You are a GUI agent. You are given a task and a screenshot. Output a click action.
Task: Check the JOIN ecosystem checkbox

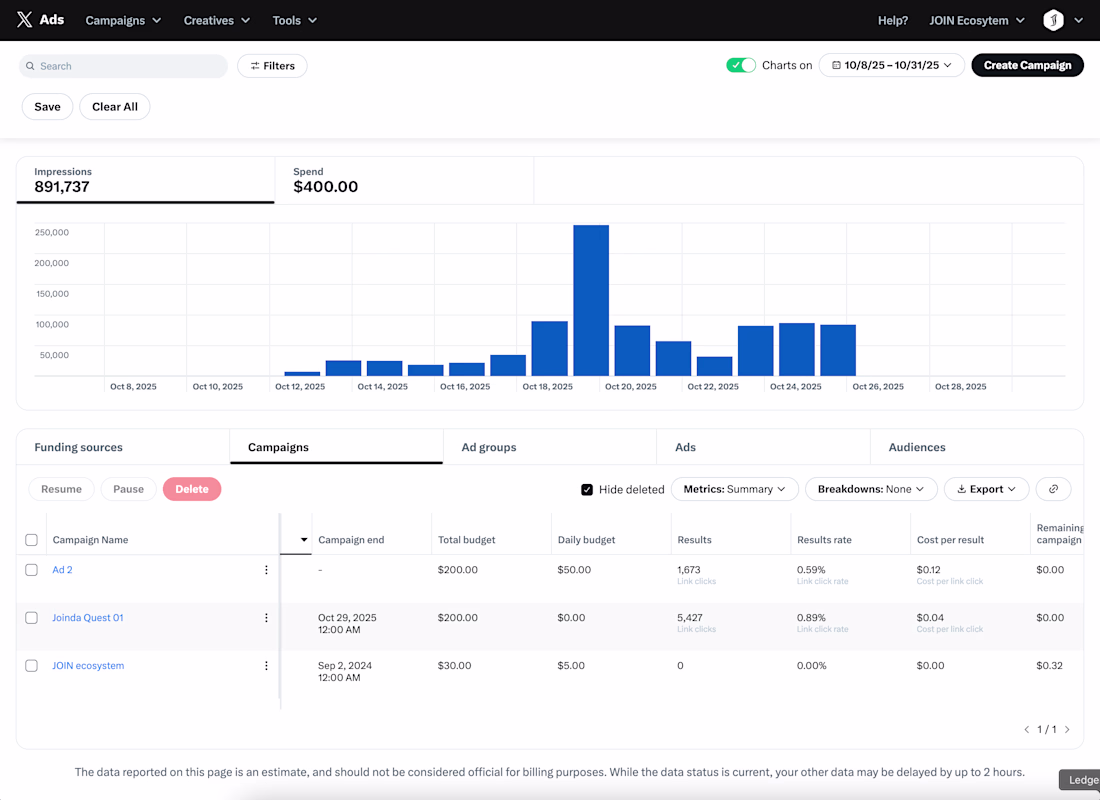(32, 665)
